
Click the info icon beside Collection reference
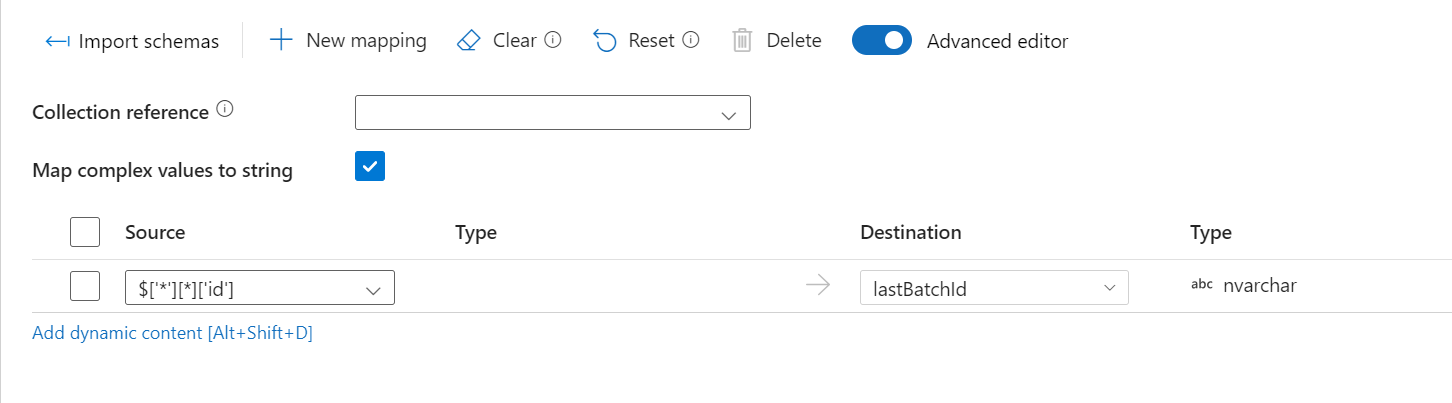click(225, 110)
